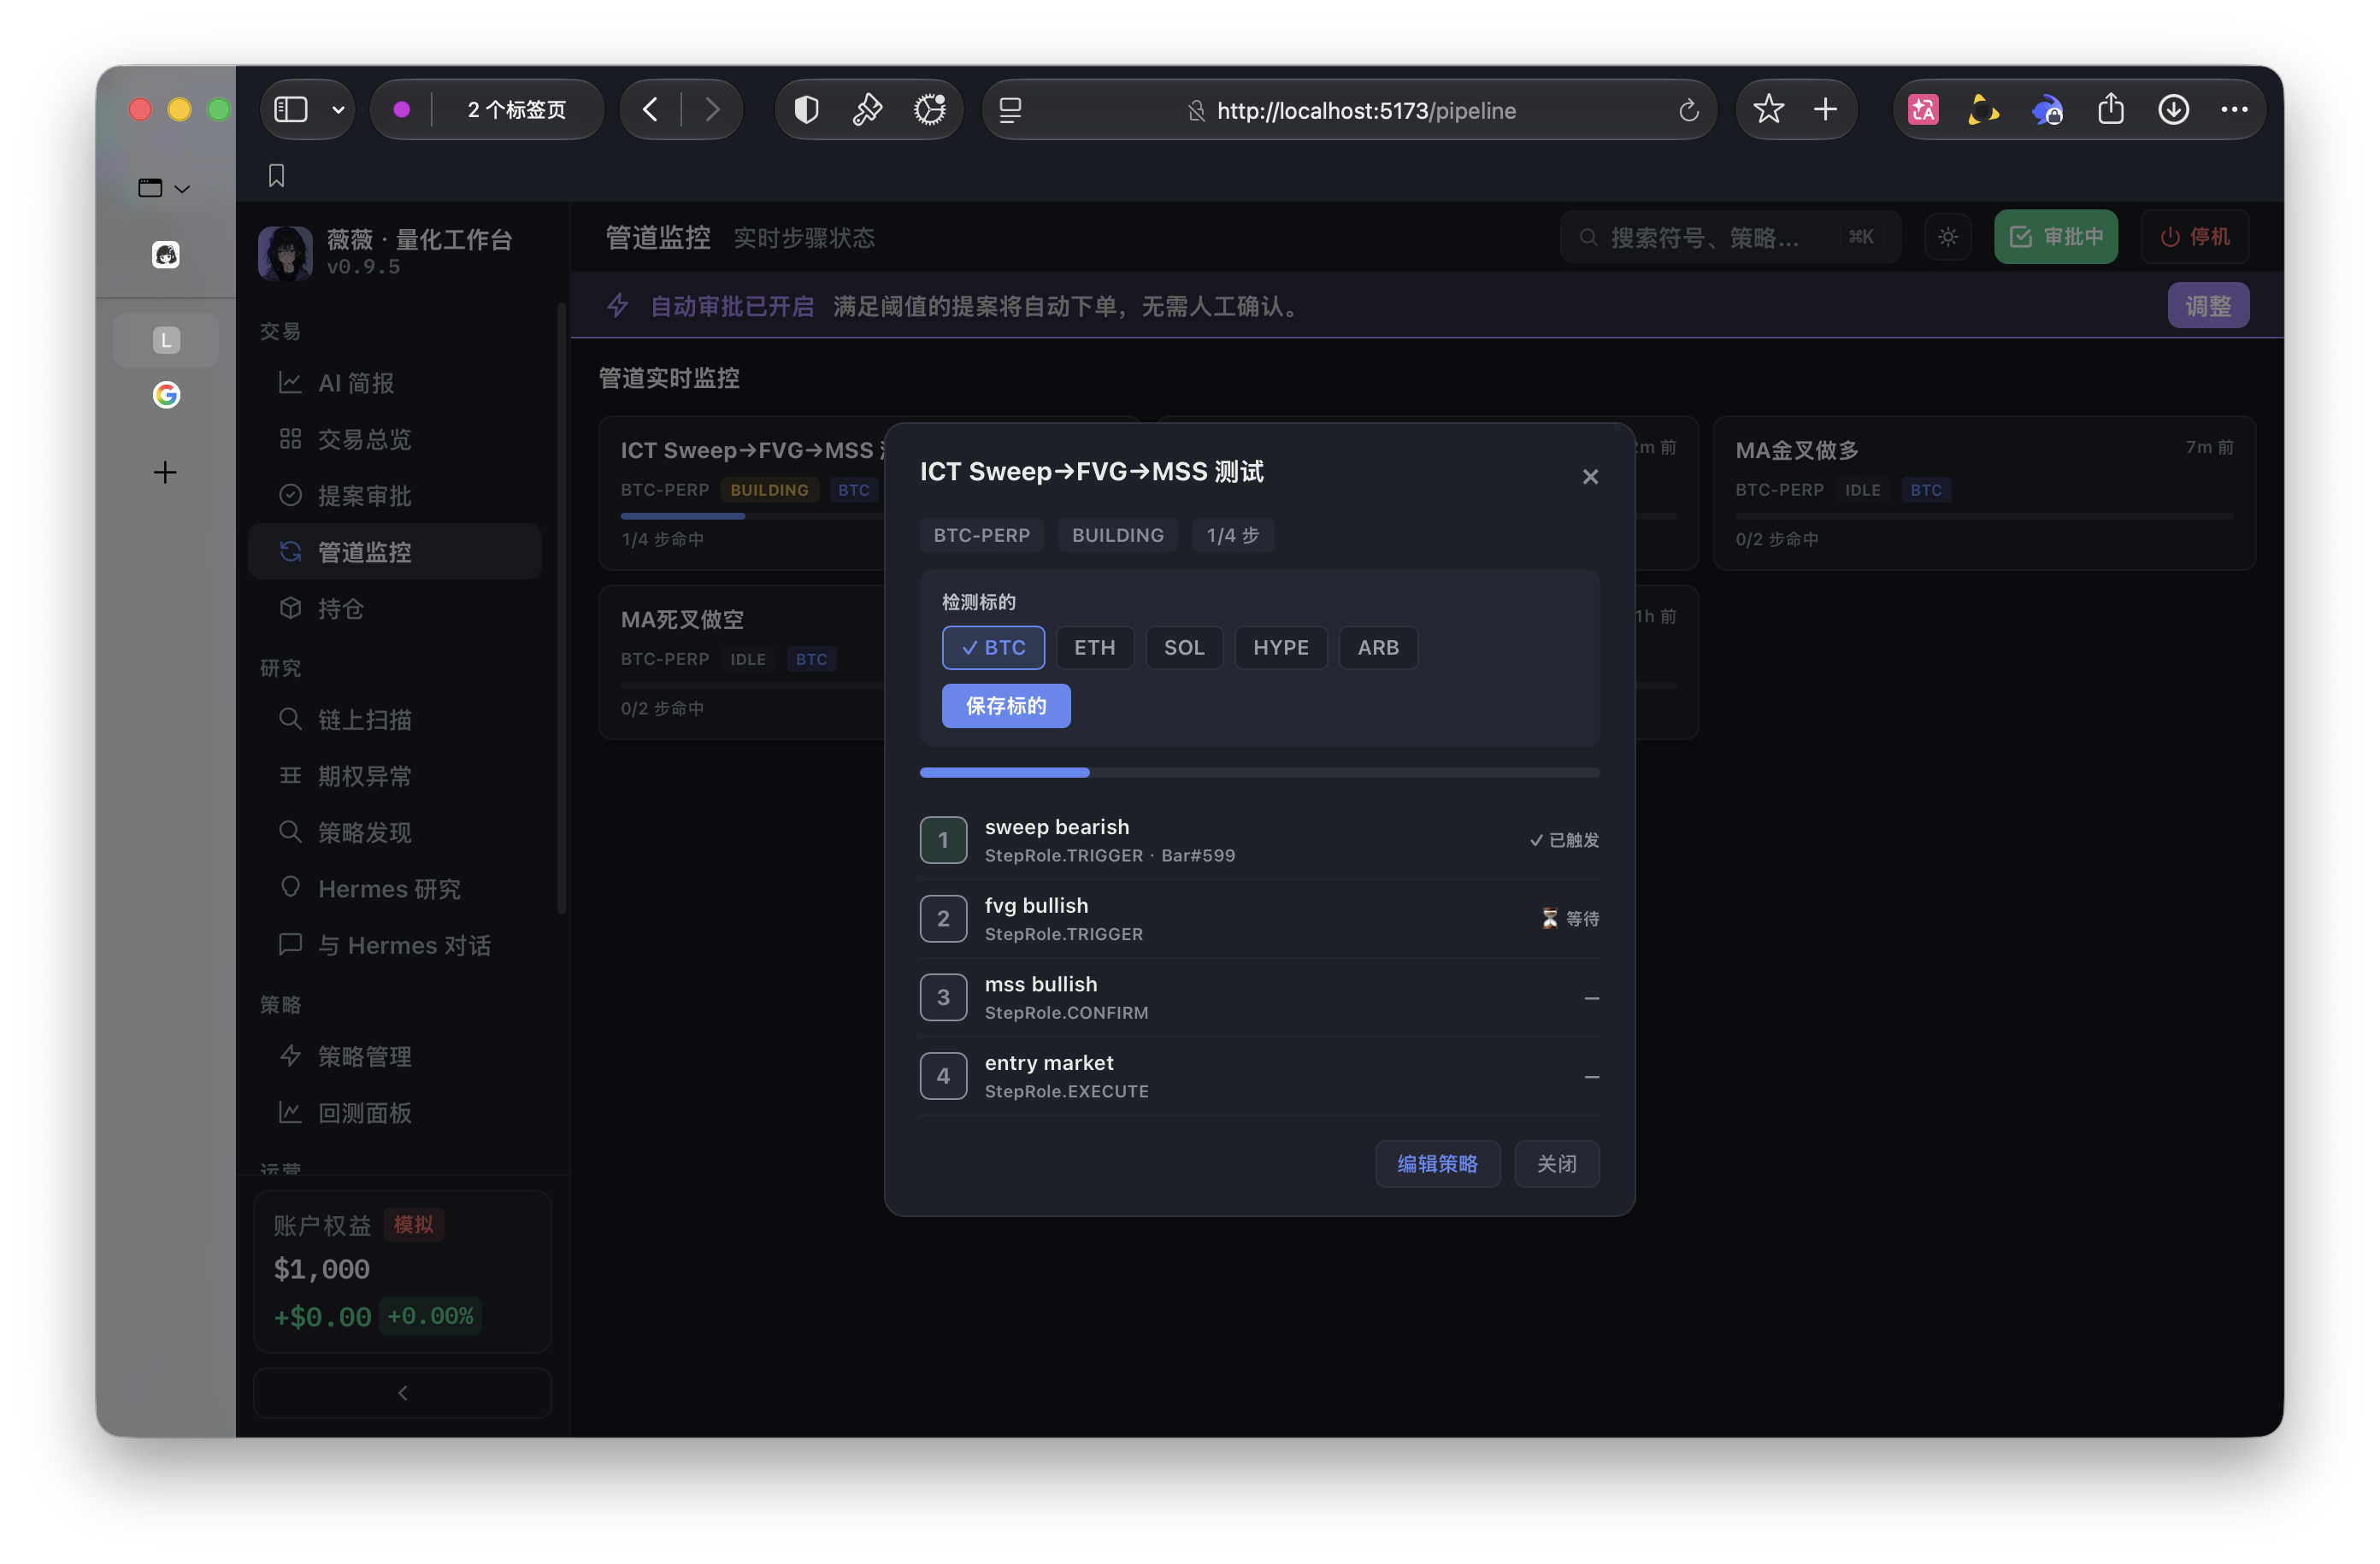Image resolution: width=2380 pixels, height=1564 pixels.
Task: Open the MA金叉做多 pipeline card
Action: pos(1984,493)
